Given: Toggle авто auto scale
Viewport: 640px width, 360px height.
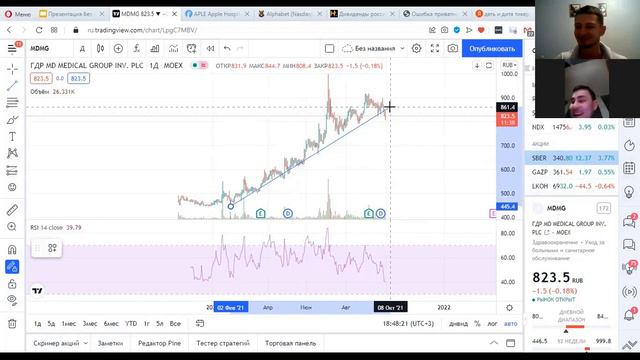Looking at the screenshot, I should tap(510, 324).
